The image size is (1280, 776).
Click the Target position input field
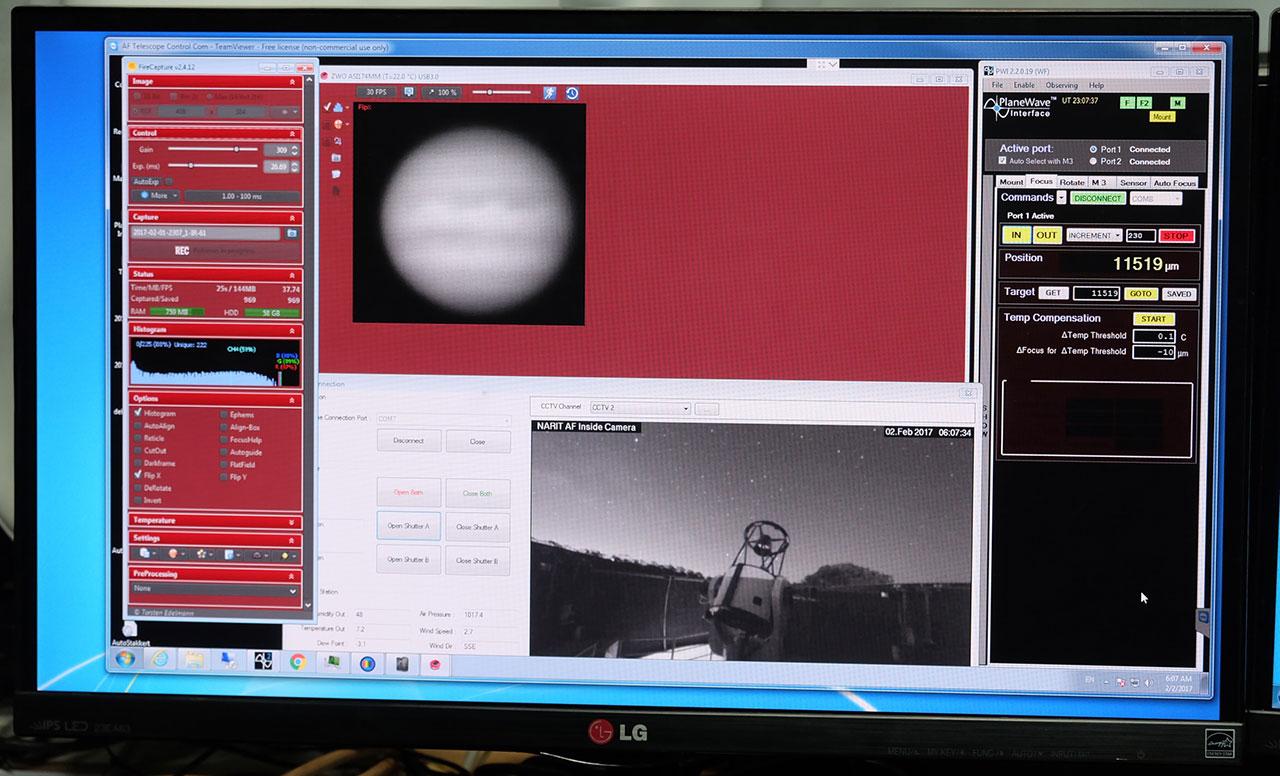pos(1096,294)
